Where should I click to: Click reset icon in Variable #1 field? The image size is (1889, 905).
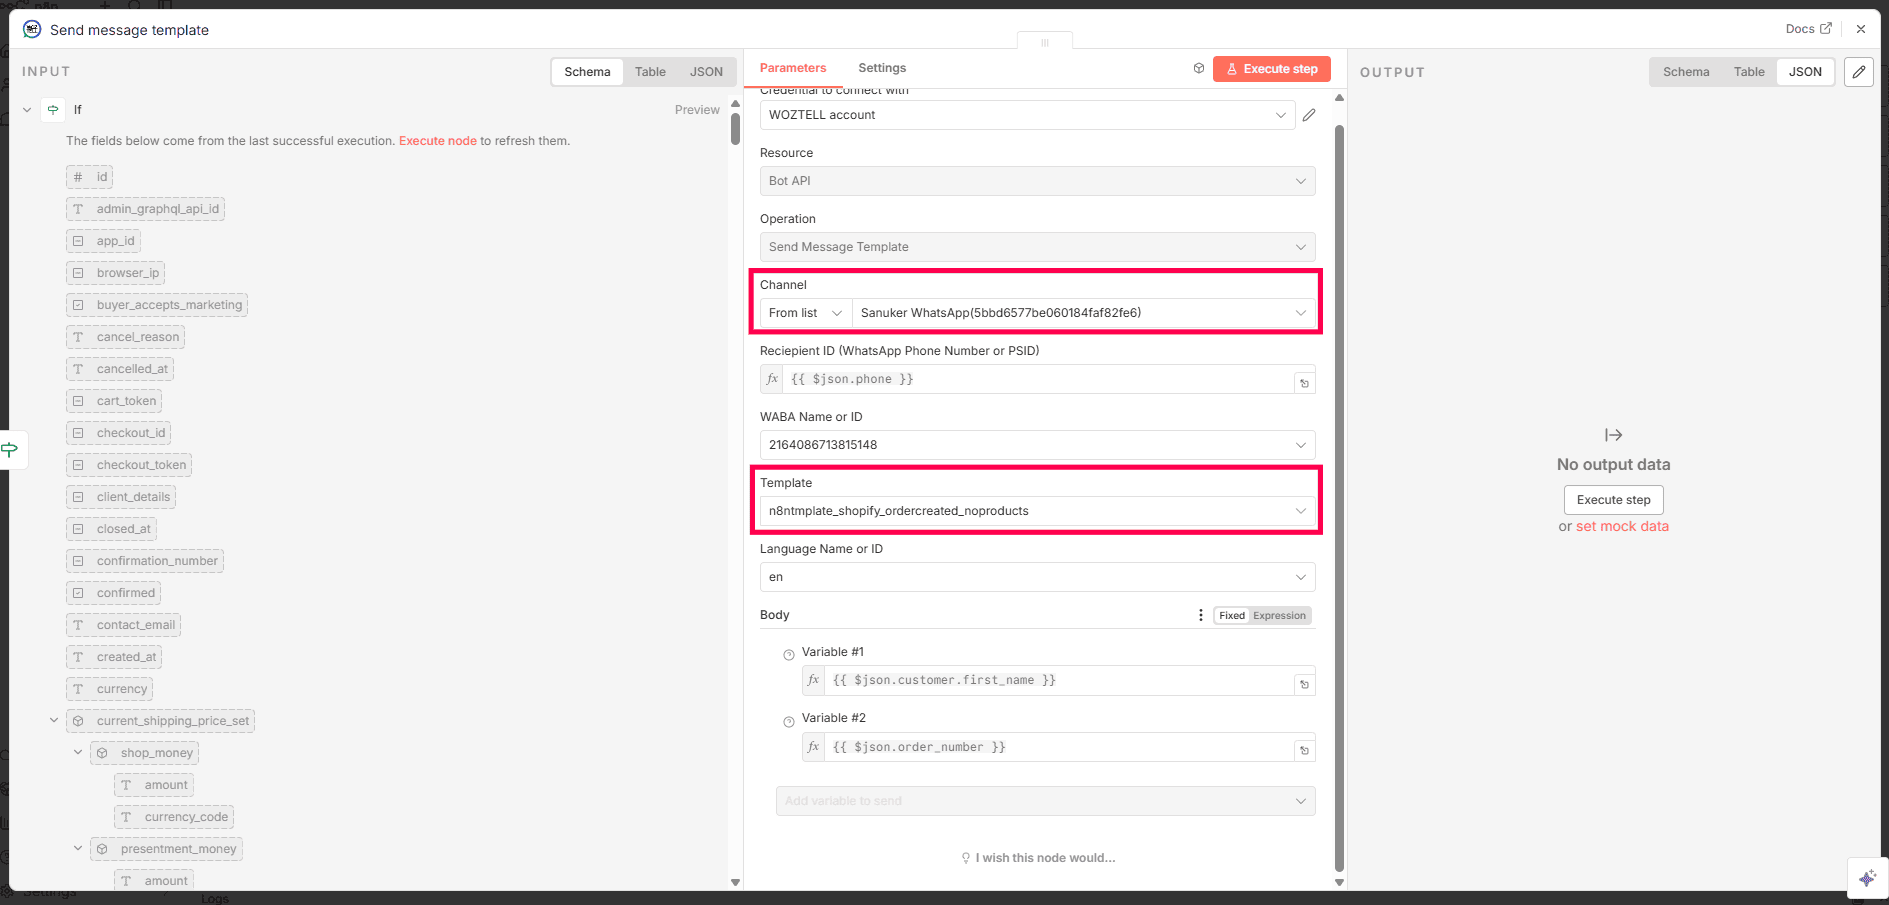point(1304,684)
